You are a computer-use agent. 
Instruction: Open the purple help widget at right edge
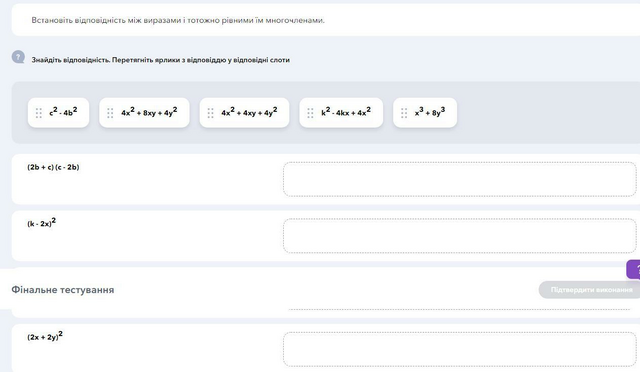[x=633, y=270]
